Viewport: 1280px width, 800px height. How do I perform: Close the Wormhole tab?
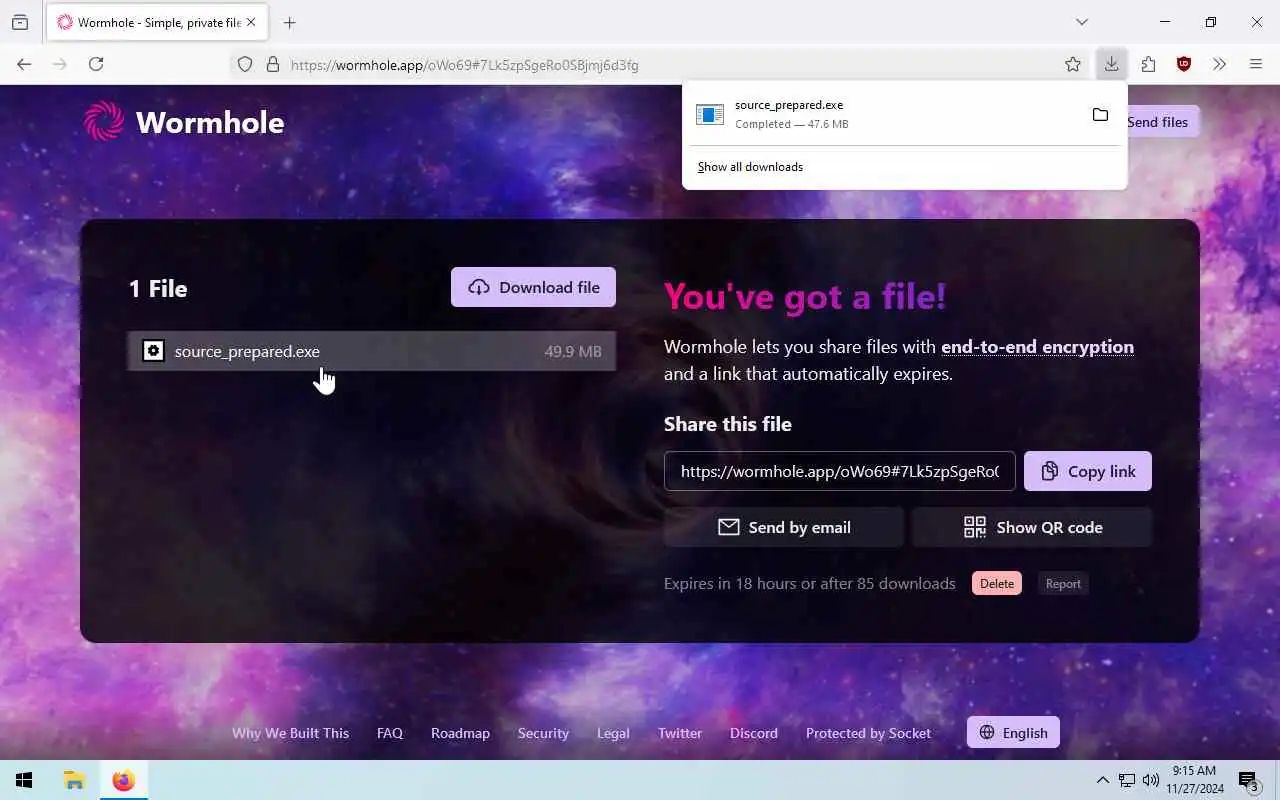251,22
